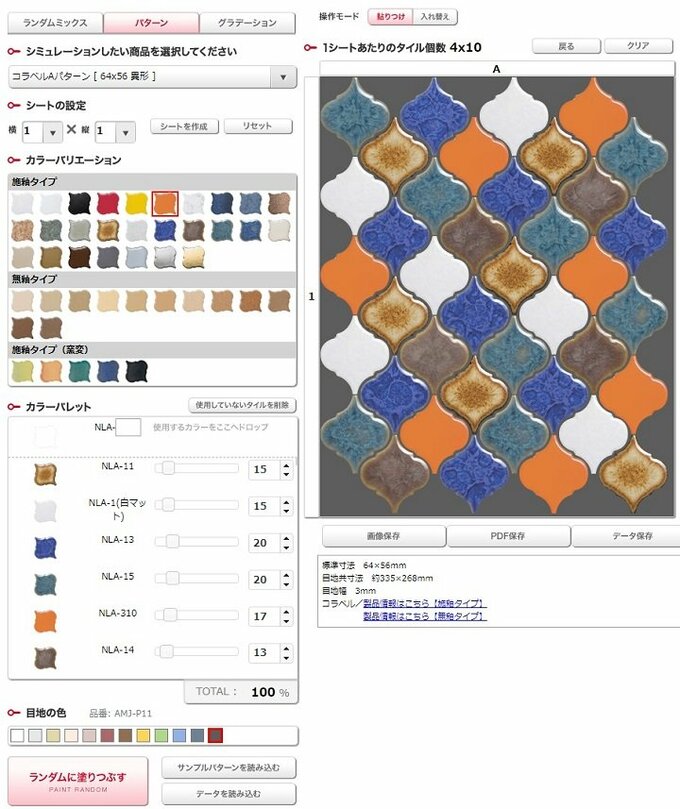Choose the selected orange glazed tile swatch

coord(165,203)
